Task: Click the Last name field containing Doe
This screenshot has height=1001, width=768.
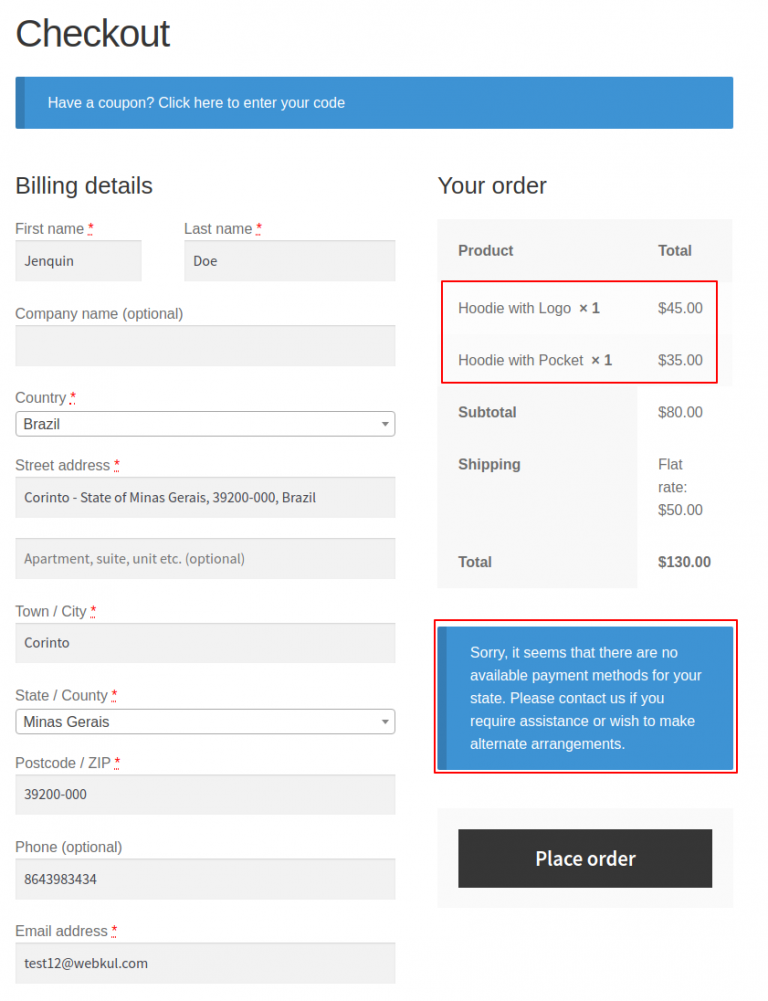Action: (x=289, y=261)
